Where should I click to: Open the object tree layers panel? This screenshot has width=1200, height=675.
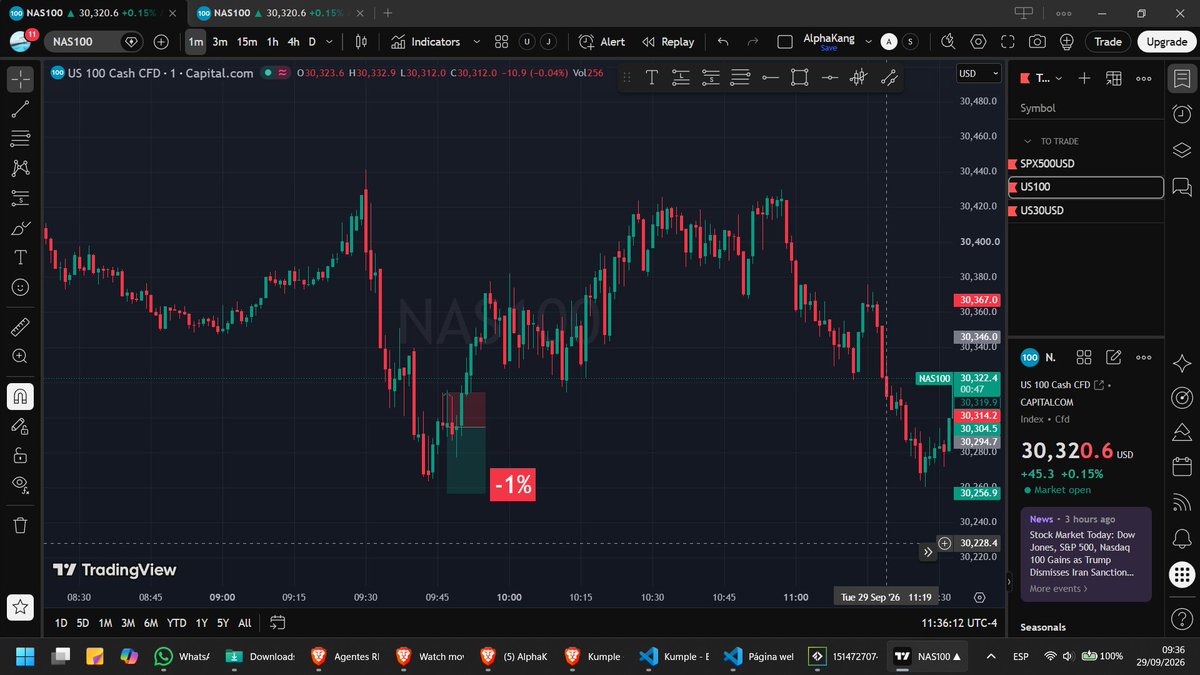(1182, 150)
